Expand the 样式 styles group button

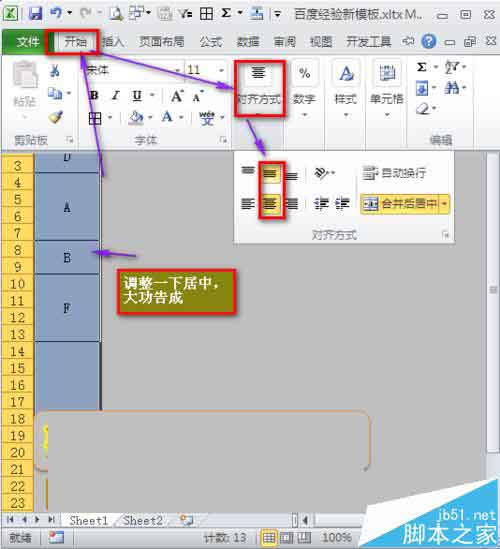346,90
